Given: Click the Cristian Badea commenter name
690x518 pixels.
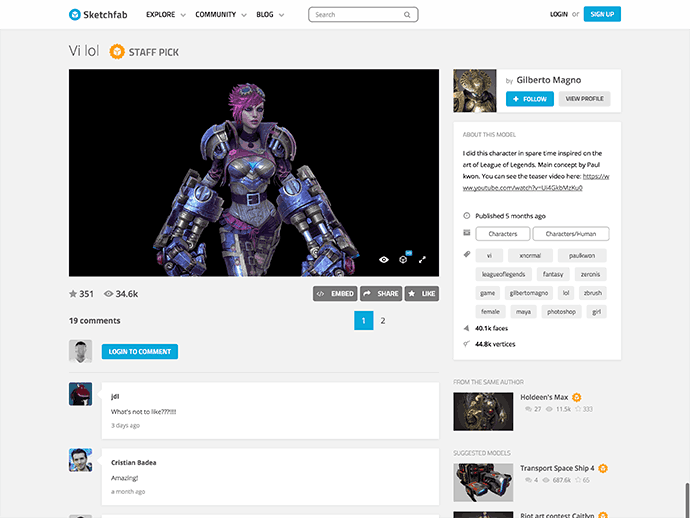Looking at the screenshot, I should (134, 463).
